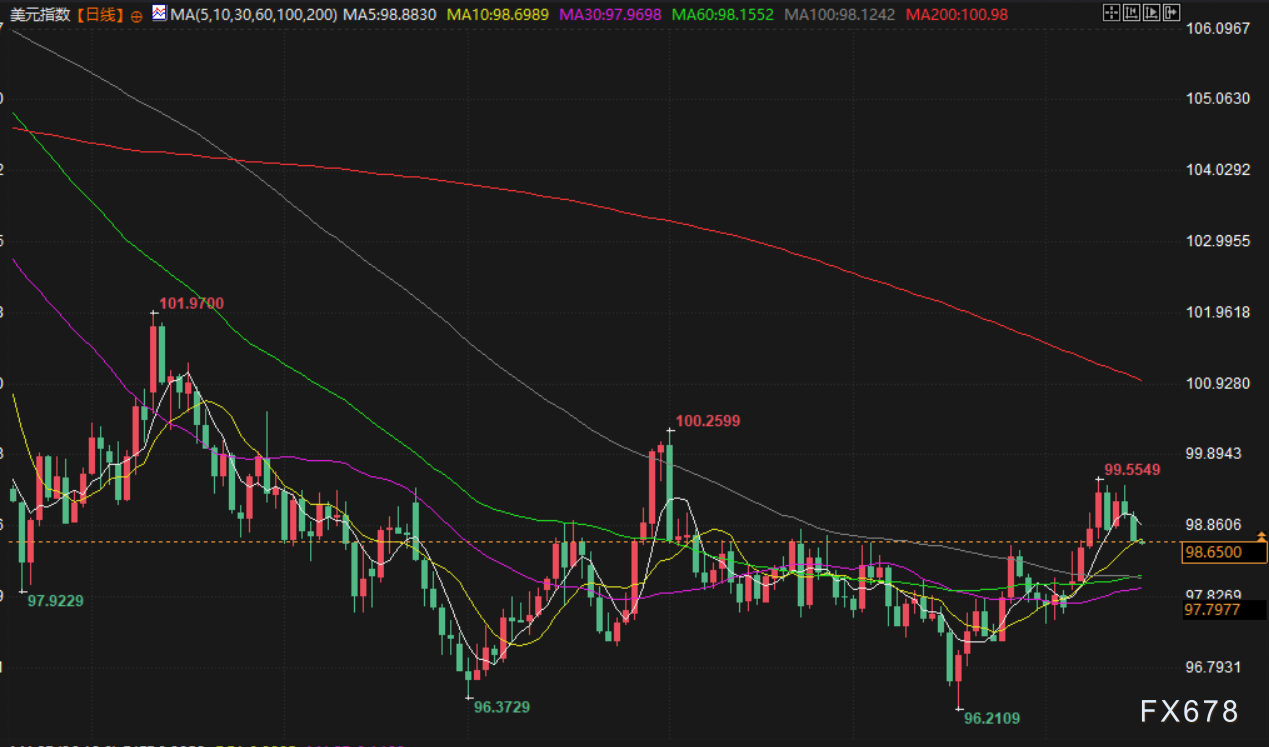Viewport: 1269px width, 747px height.
Task: Click the four-square crosshair icon in top toolbar
Action: (1111, 13)
